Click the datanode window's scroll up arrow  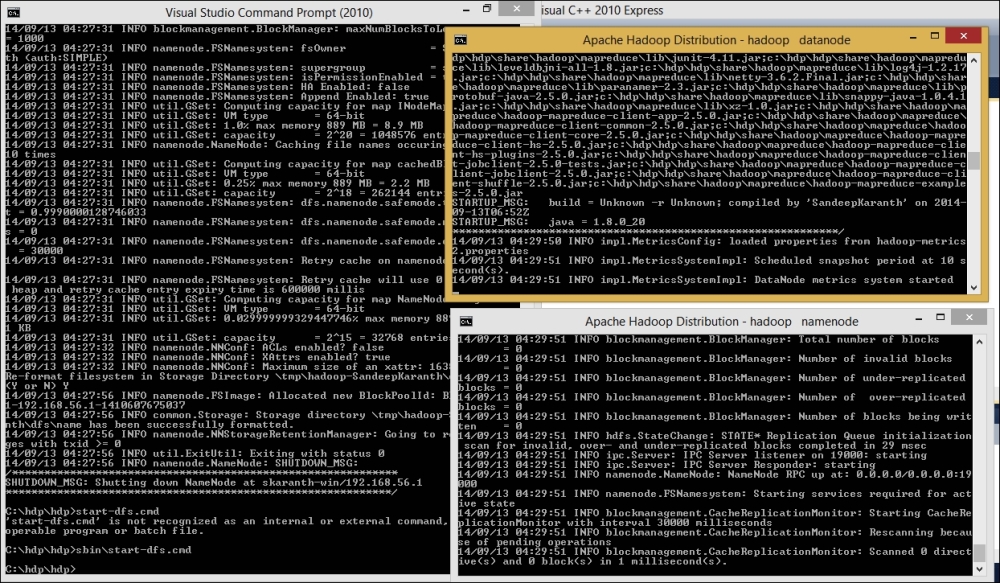pyautogui.click(x=974, y=60)
